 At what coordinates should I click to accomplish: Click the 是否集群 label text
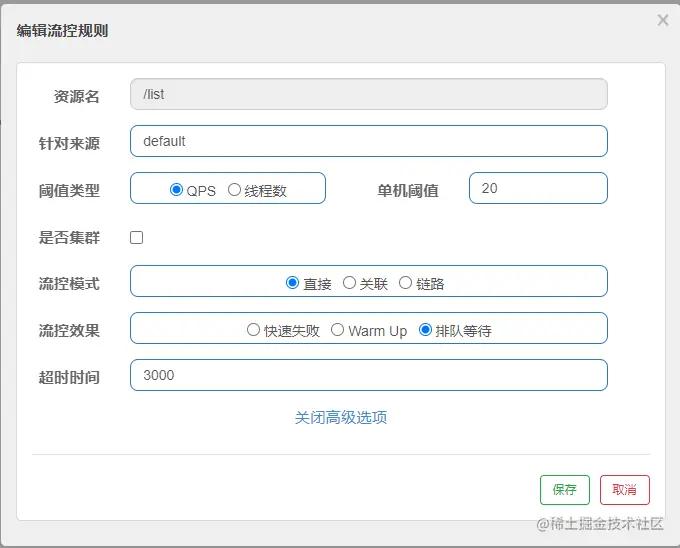click(69, 237)
